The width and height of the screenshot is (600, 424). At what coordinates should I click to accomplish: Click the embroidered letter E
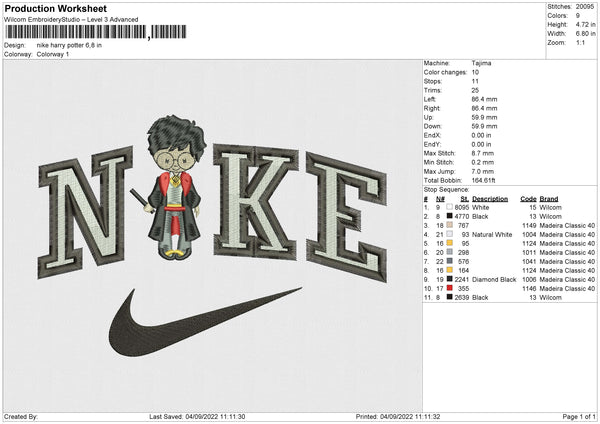pos(346,216)
